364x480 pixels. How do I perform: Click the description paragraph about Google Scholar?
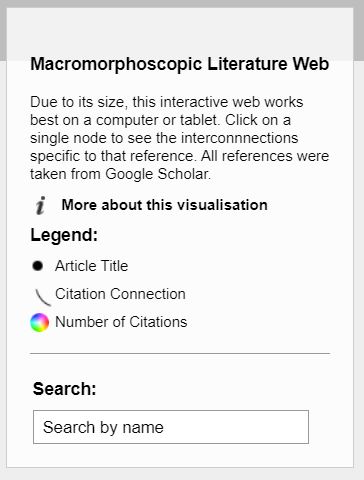point(180,138)
